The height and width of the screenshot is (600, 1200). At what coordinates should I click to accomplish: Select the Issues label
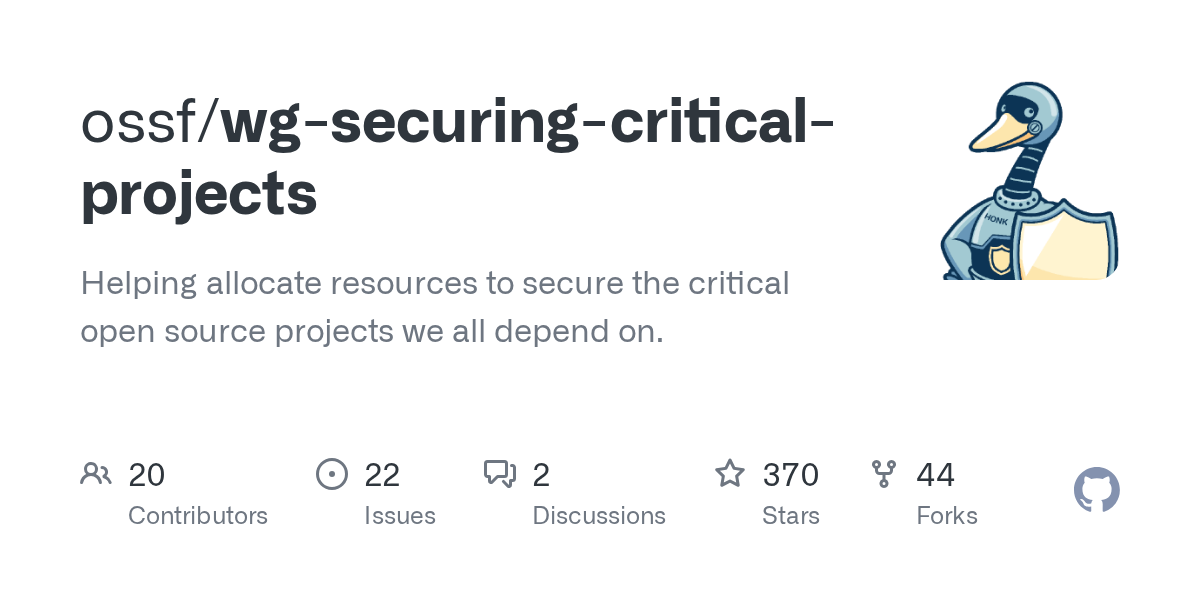(x=400, y=516)
